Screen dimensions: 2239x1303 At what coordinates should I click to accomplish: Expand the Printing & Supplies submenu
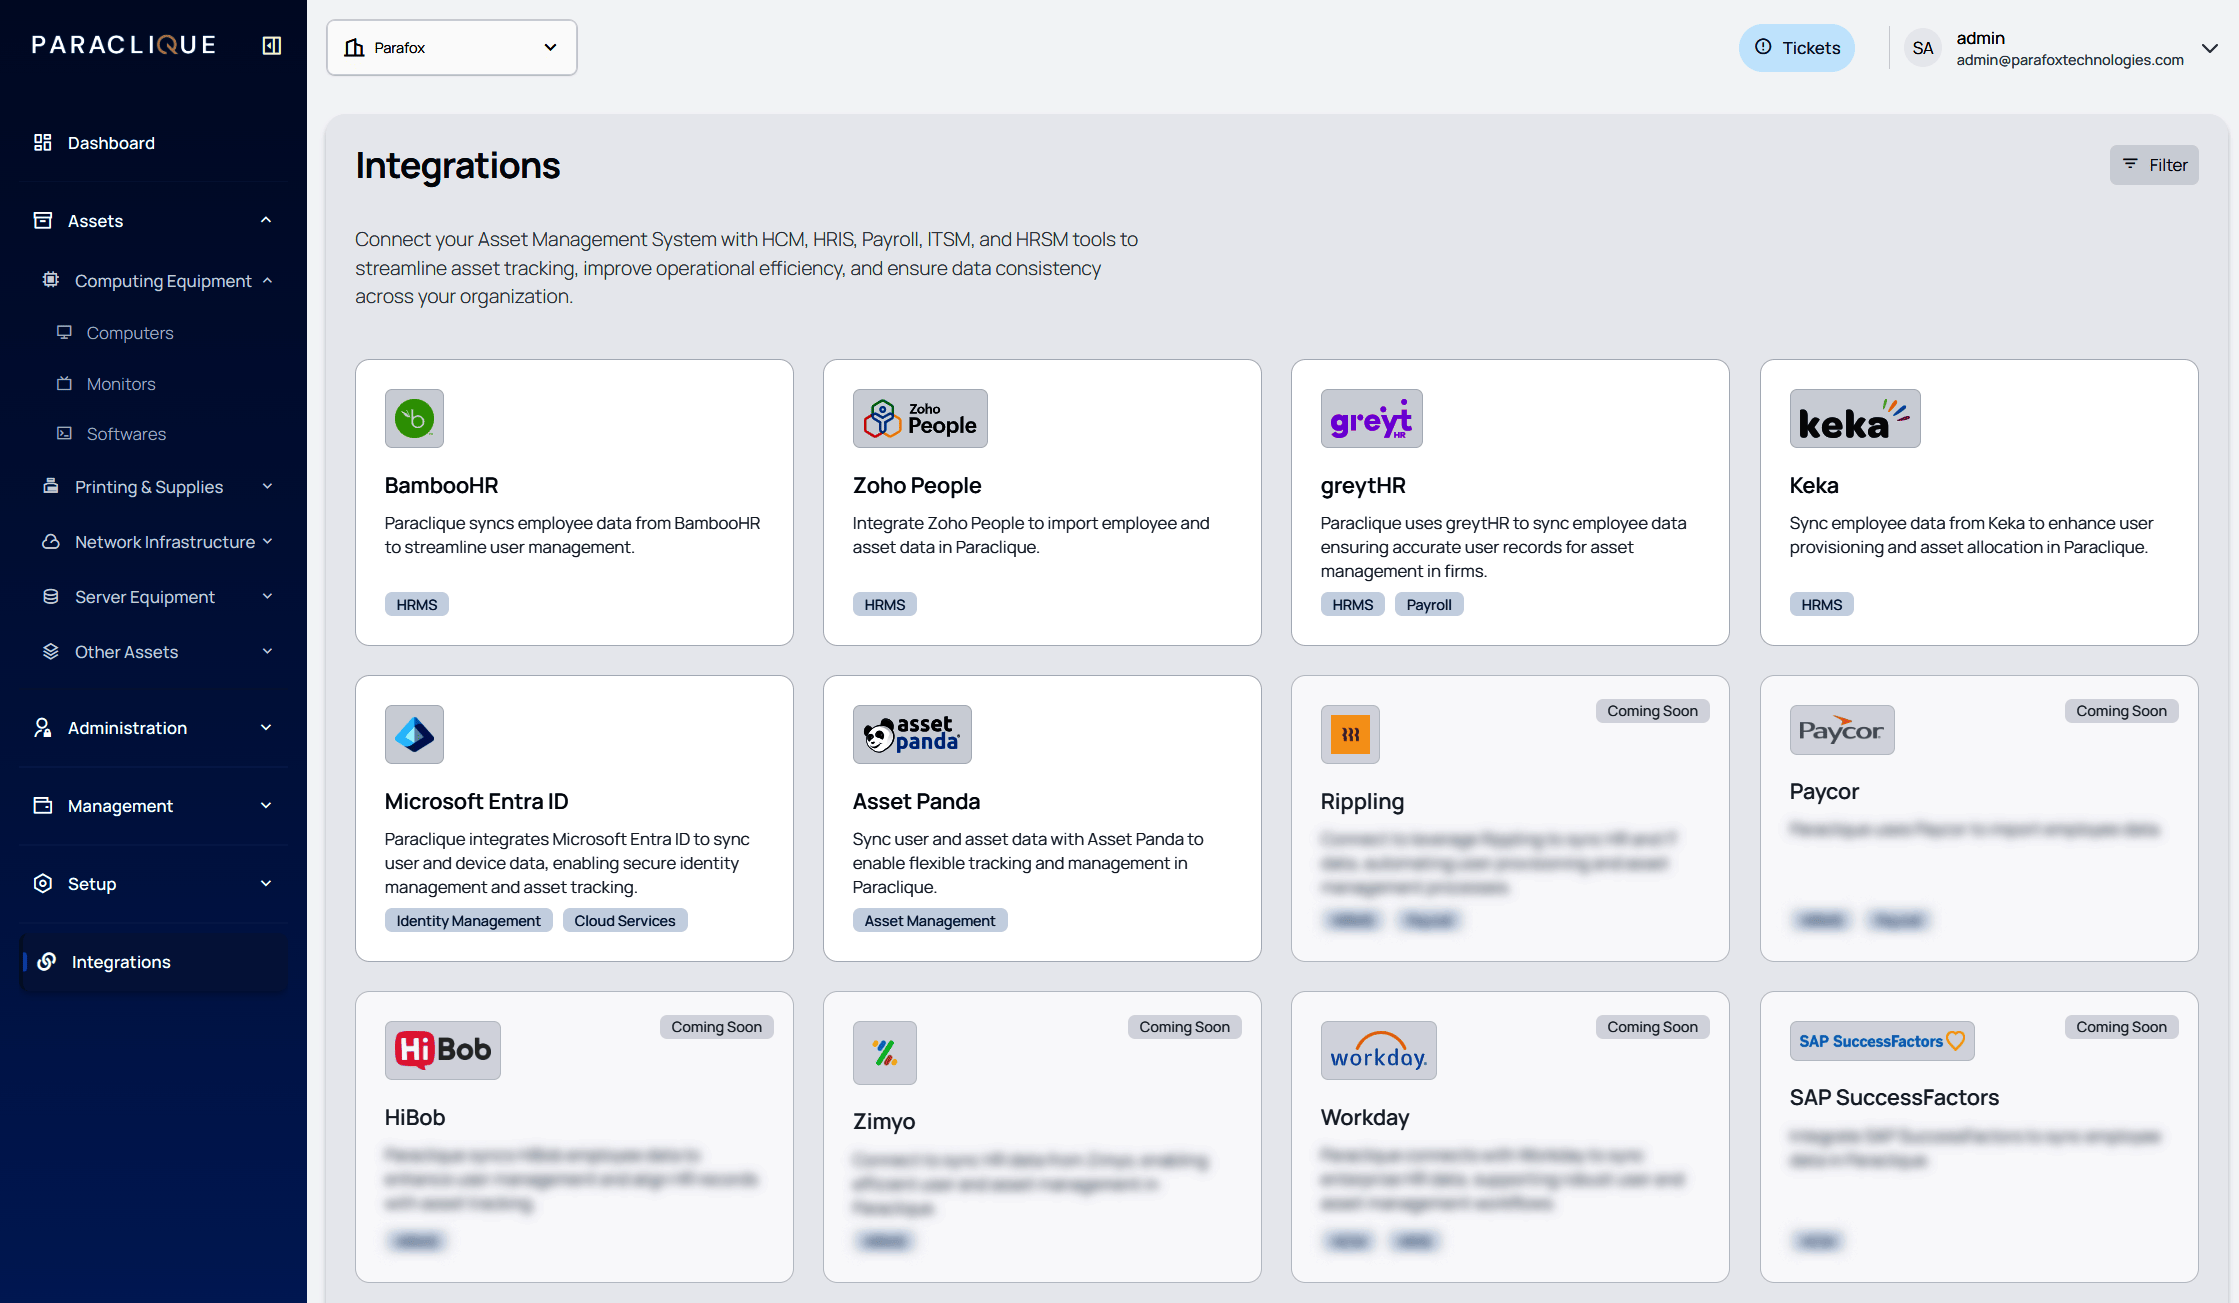point(267,487)
